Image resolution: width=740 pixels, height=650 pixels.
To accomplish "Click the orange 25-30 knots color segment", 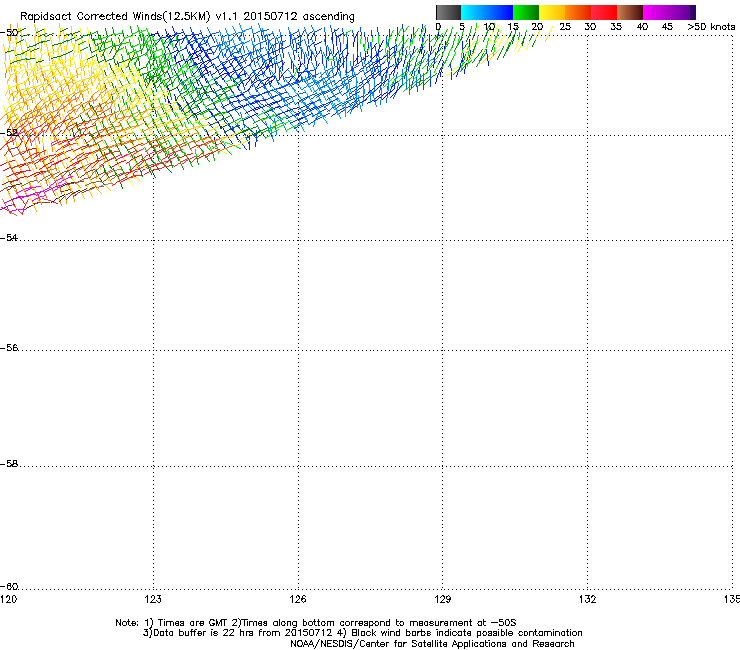I will point(578,12).
